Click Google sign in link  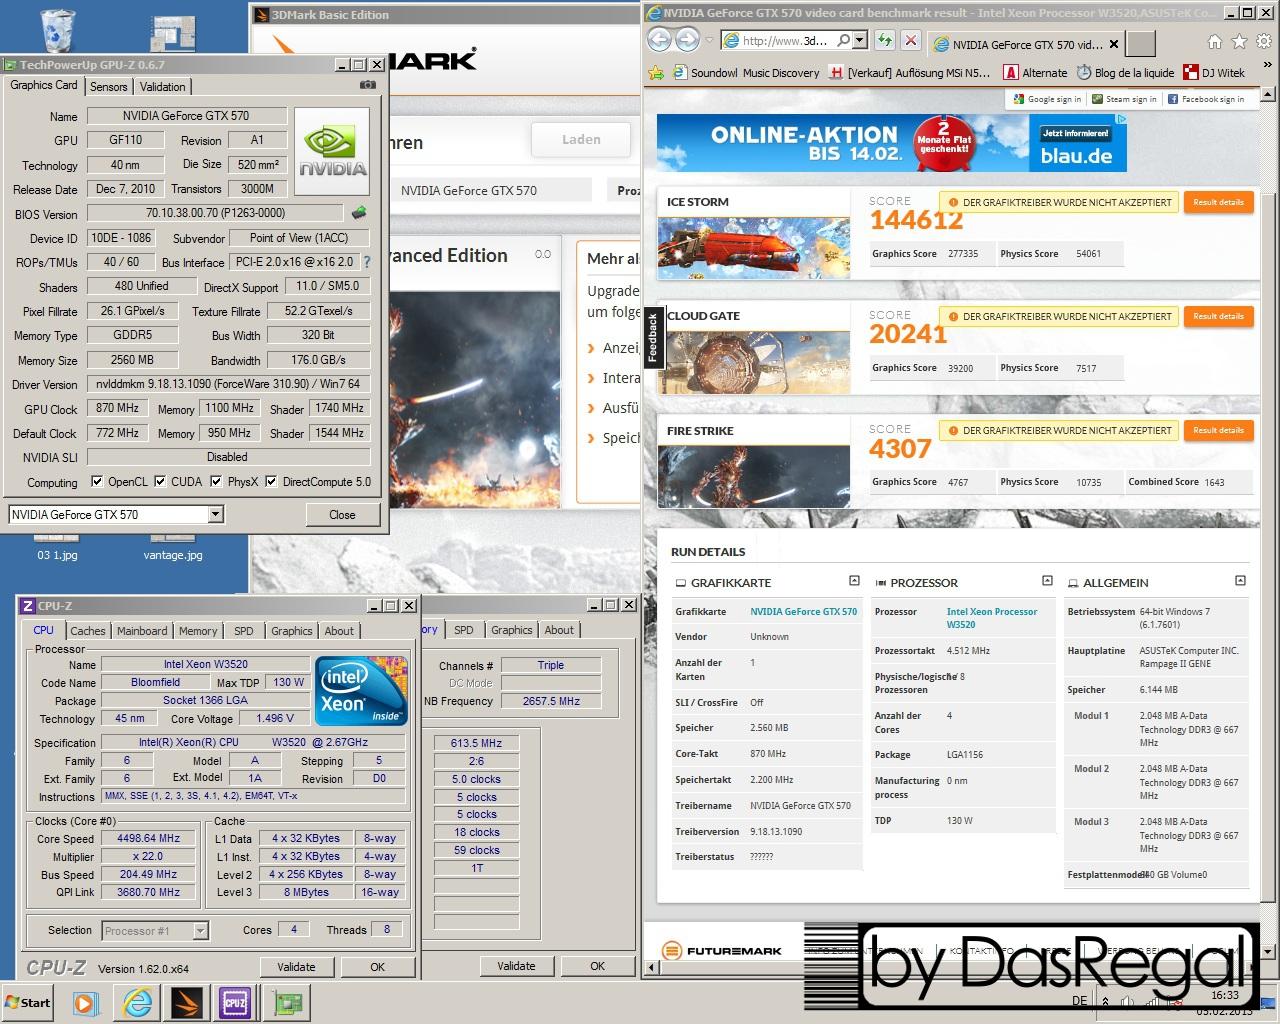click(1047, 99)
